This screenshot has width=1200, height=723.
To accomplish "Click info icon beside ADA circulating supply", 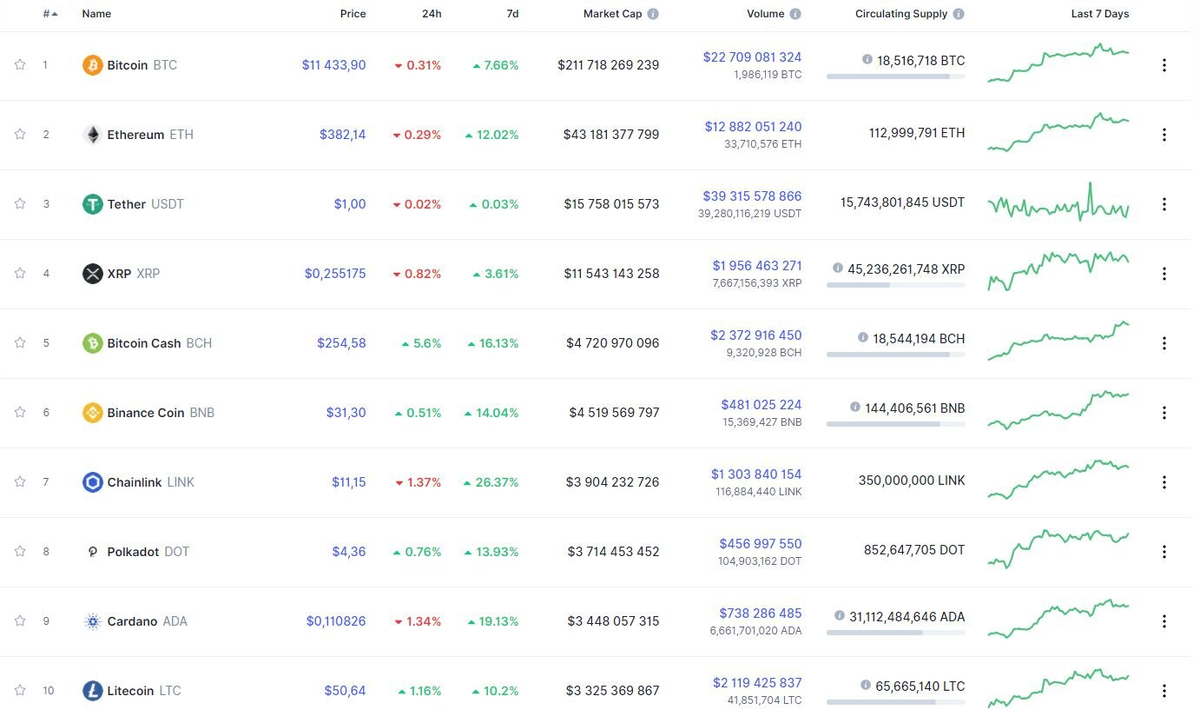I will [x=839, y=616].
